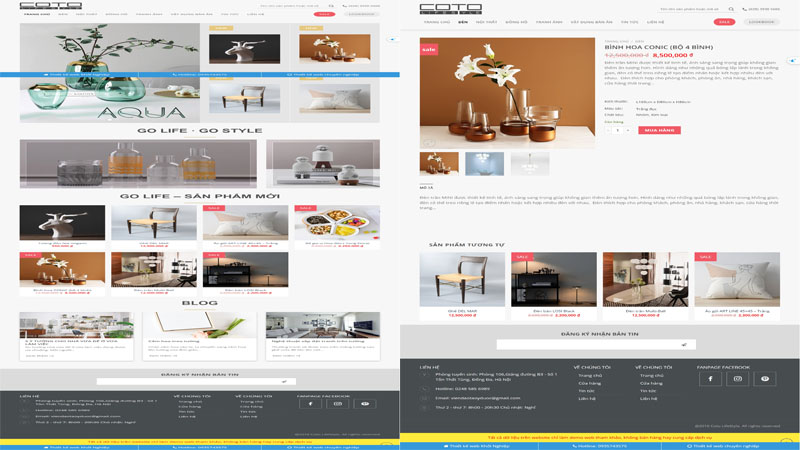Viewport: 800px width, 450px height.
Task: Decrease quantity with the minus button
Action: 608,130
